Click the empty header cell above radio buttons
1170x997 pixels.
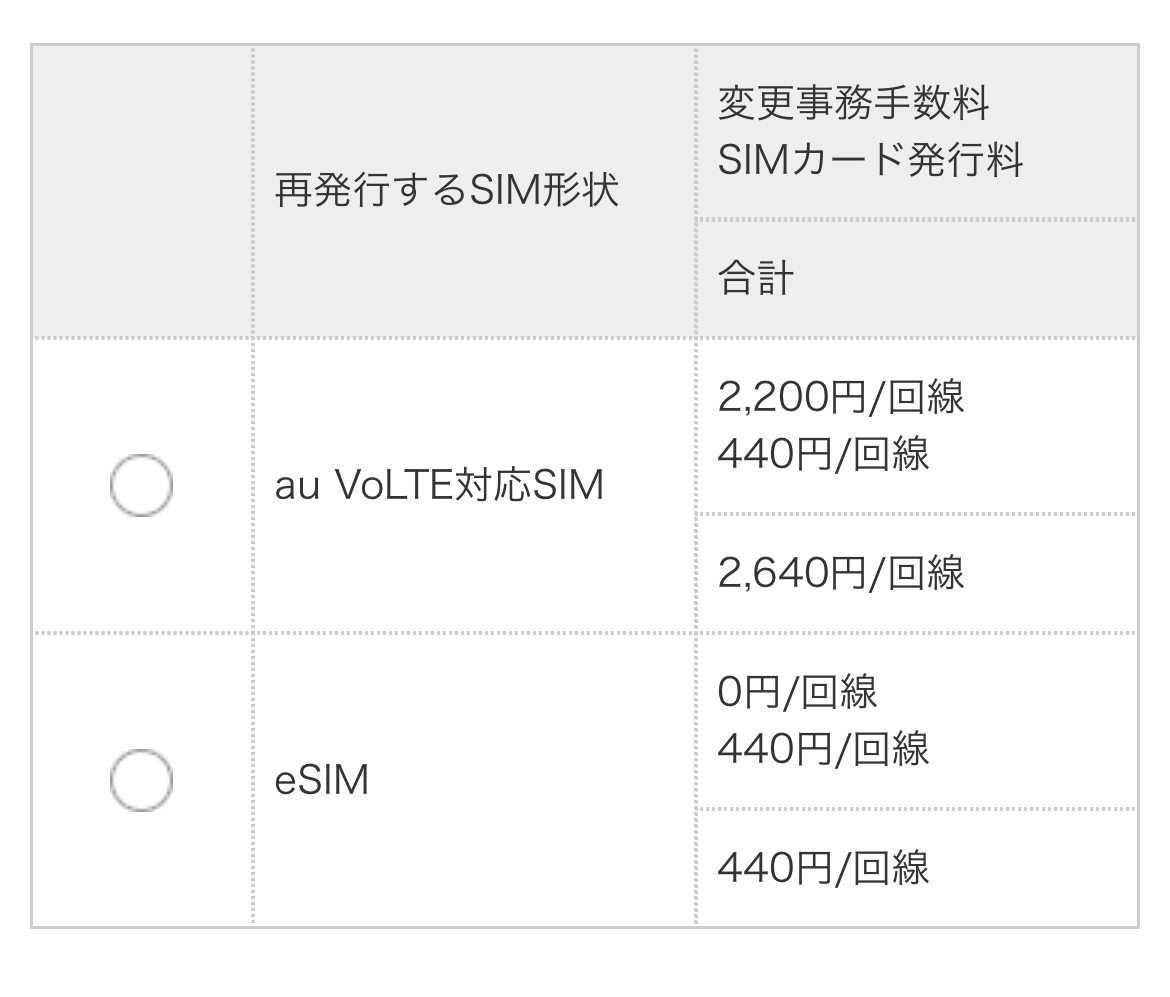pos(141,190)
